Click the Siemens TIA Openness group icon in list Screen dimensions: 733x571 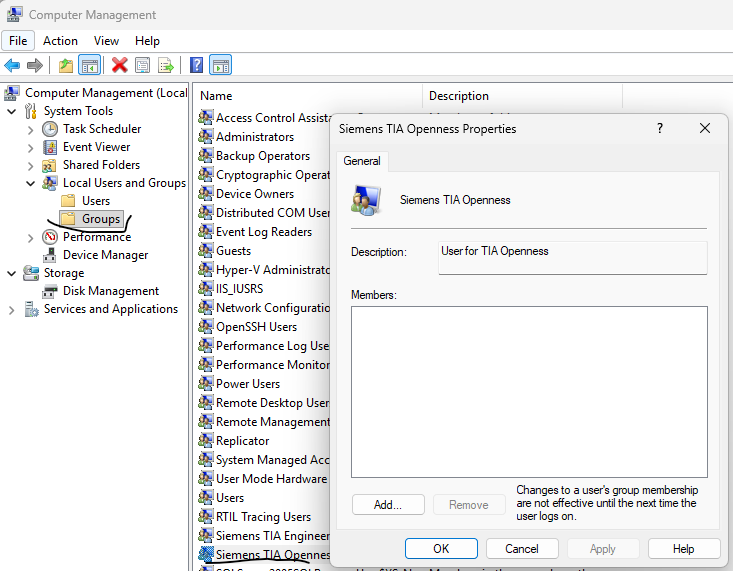tap(205, 554)
